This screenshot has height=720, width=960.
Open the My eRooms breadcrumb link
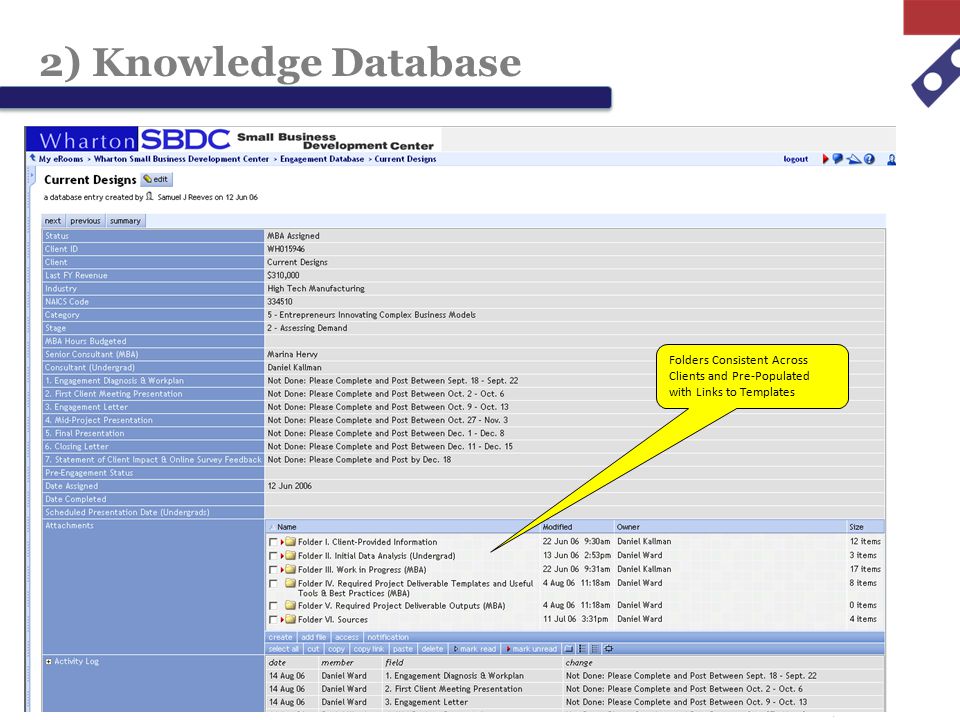61,159
